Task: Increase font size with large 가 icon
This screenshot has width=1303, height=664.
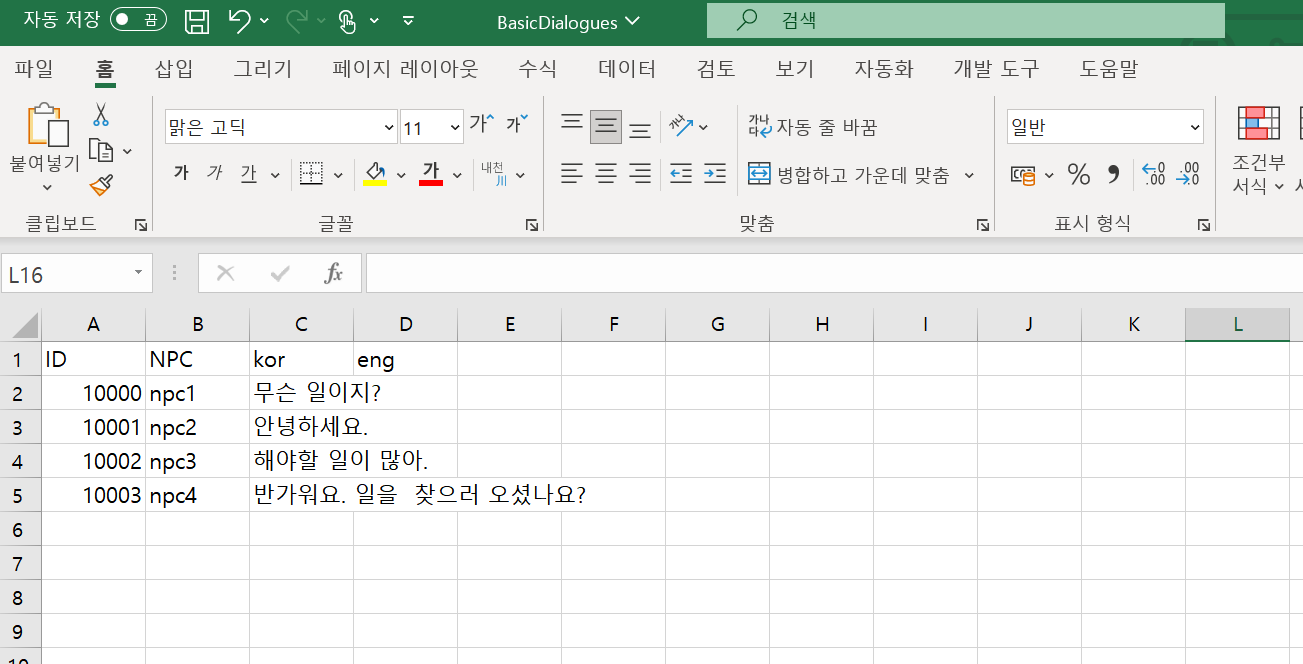Action: tap(481, 124)
